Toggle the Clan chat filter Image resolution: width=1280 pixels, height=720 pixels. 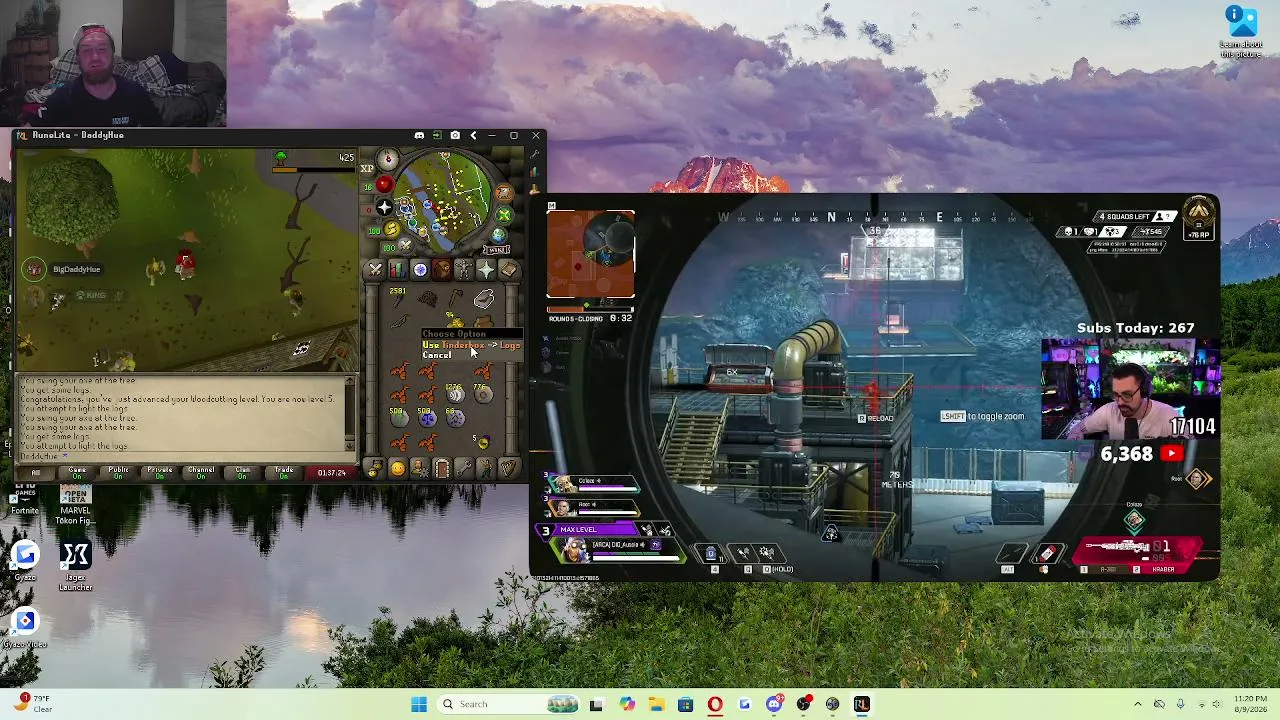pos(242,472)
